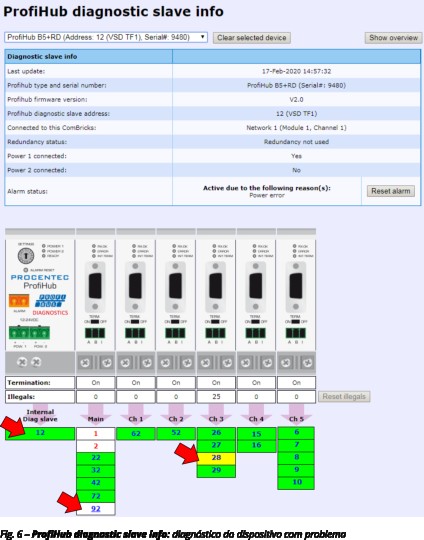Image resolution: width=424 pixels, height=540 pixels.
Task: Click the PROCENTEC ProfiHub logo
Action: click(x=40, y=281)
